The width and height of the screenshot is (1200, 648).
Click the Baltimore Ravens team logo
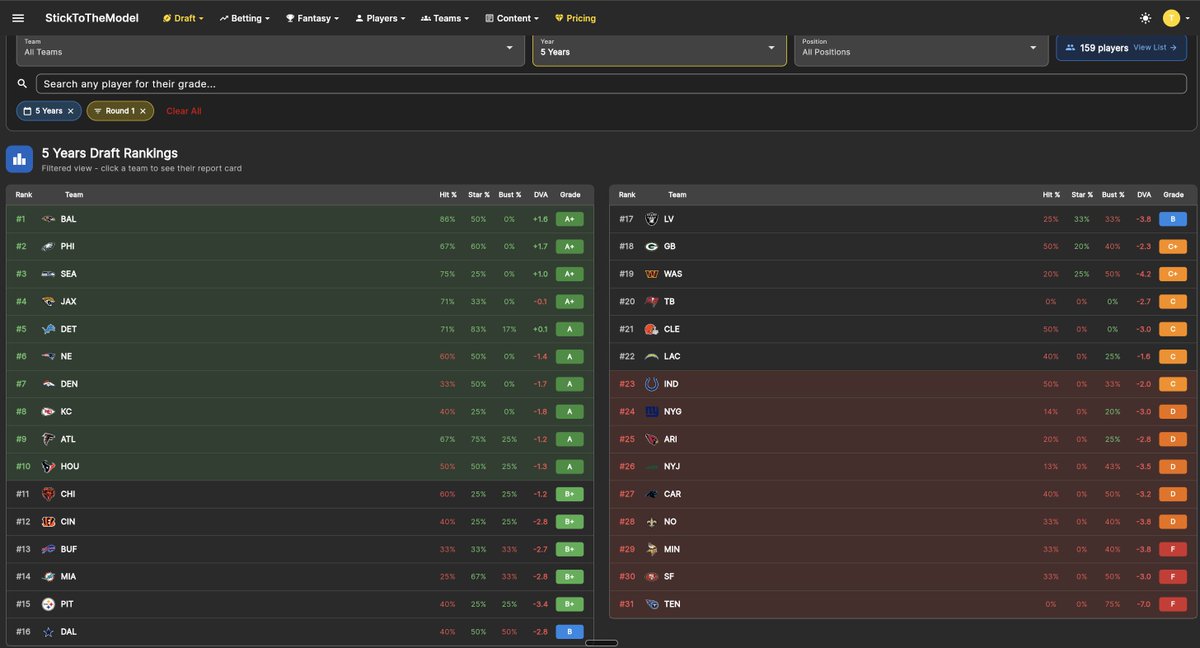[x=48, y=219]
